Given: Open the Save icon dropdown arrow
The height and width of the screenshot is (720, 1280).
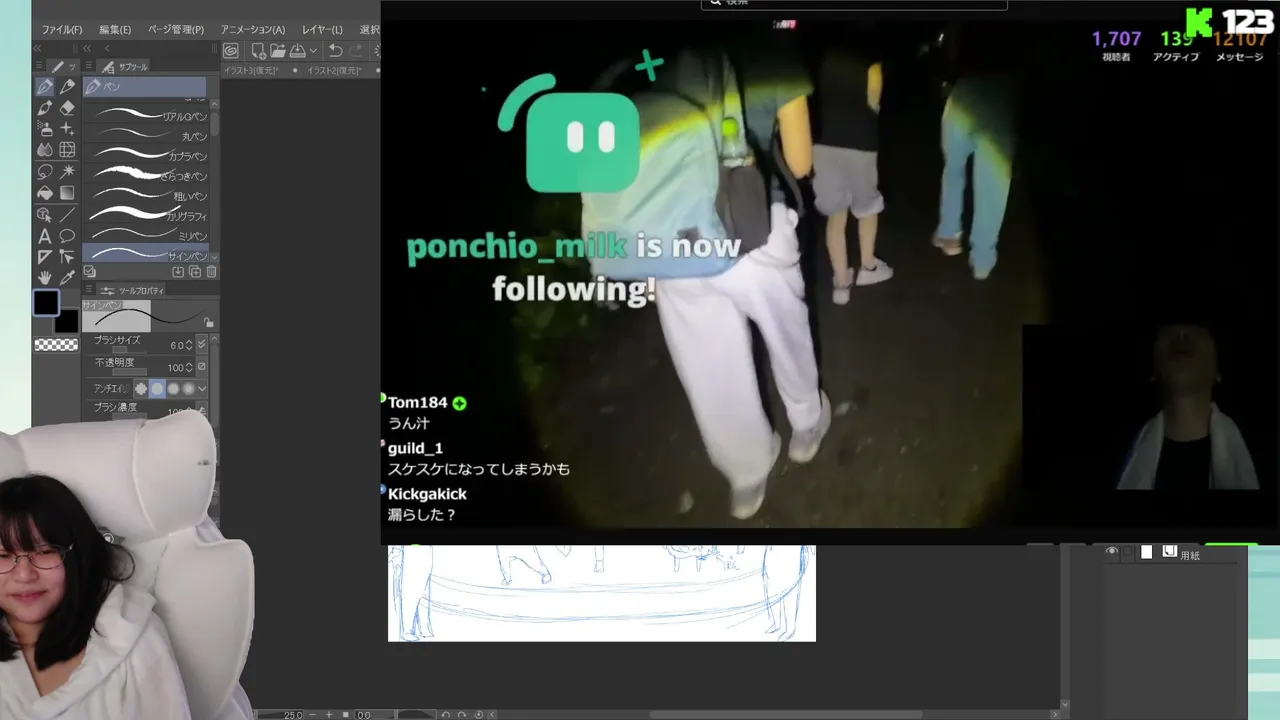Looking at the screenshot, I should 313,51.
